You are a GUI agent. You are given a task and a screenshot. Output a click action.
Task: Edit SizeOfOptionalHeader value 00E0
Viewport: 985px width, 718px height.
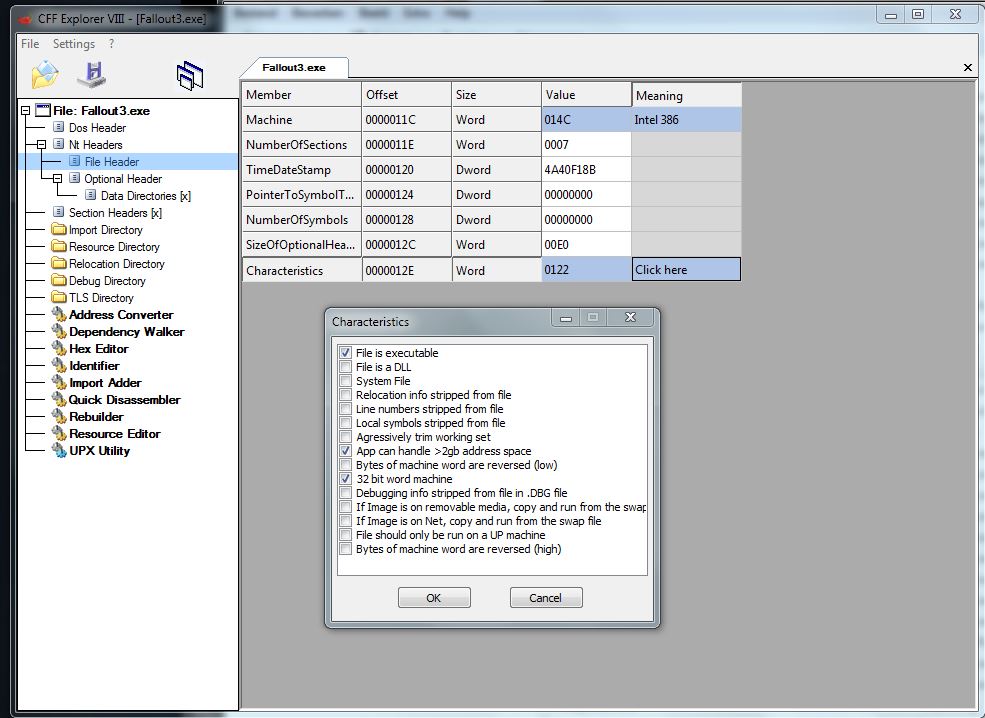click(x=586, y=244)
